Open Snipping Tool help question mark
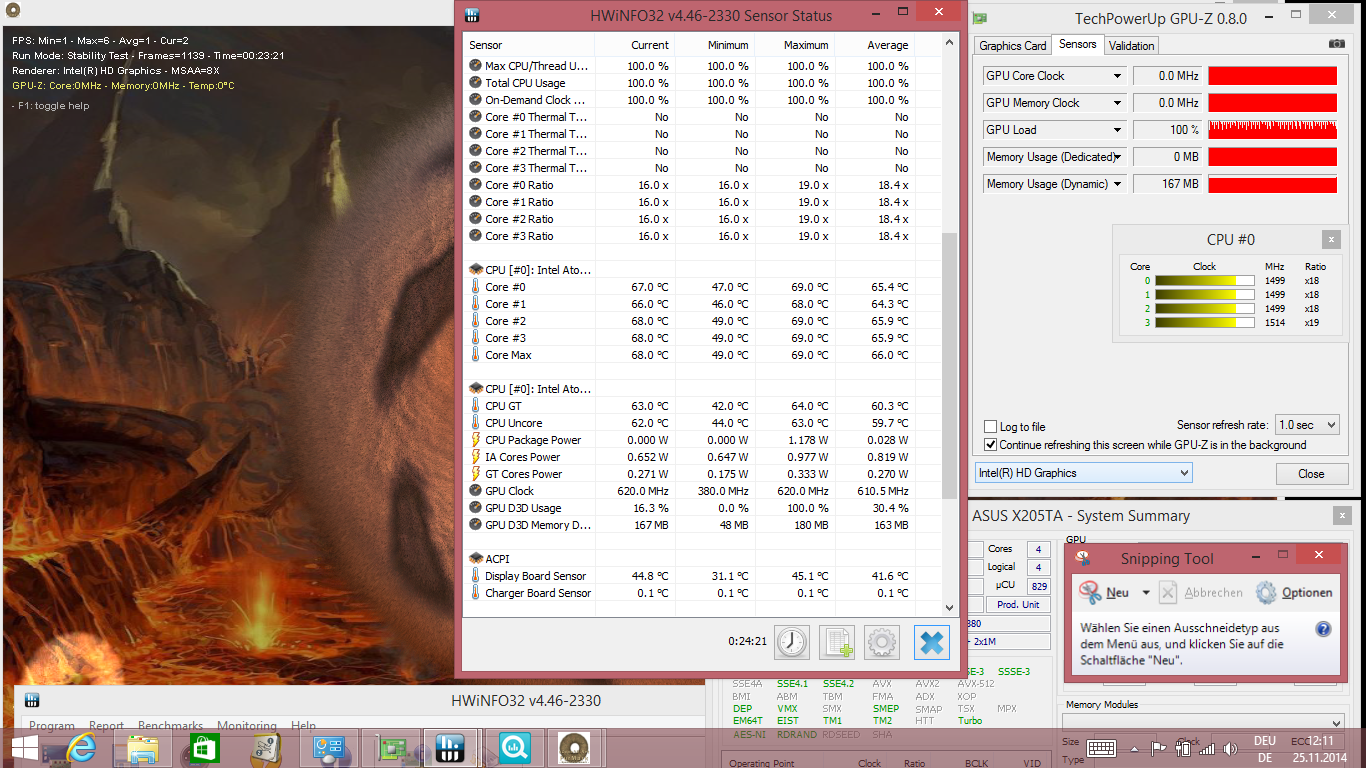 click(1323, 629)
